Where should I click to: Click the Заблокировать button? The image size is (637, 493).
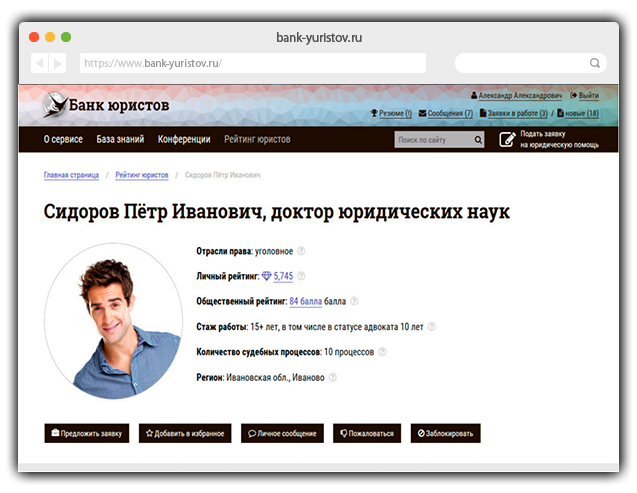pos(446,433)
